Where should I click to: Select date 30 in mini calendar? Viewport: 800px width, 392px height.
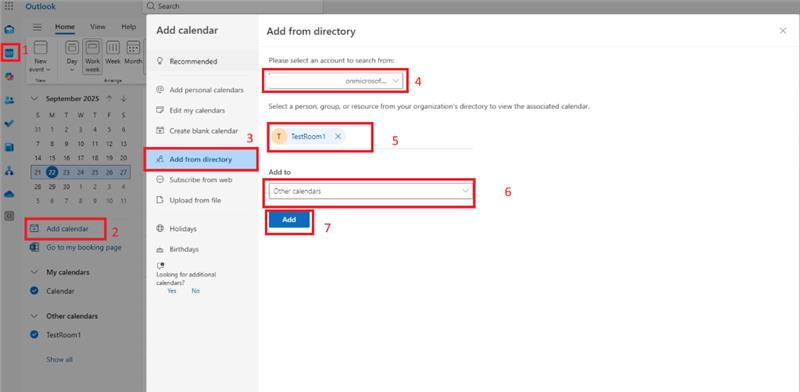pyautogui.click(x=66, y=187)
